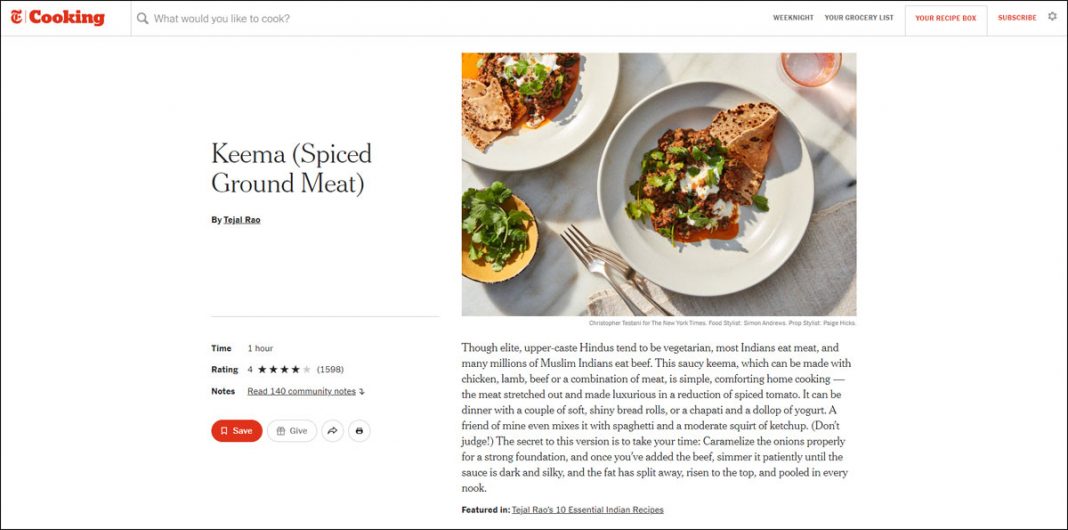
Task: Click the fourth rating star
Action: pyautogui.click(x=295, y=370)
